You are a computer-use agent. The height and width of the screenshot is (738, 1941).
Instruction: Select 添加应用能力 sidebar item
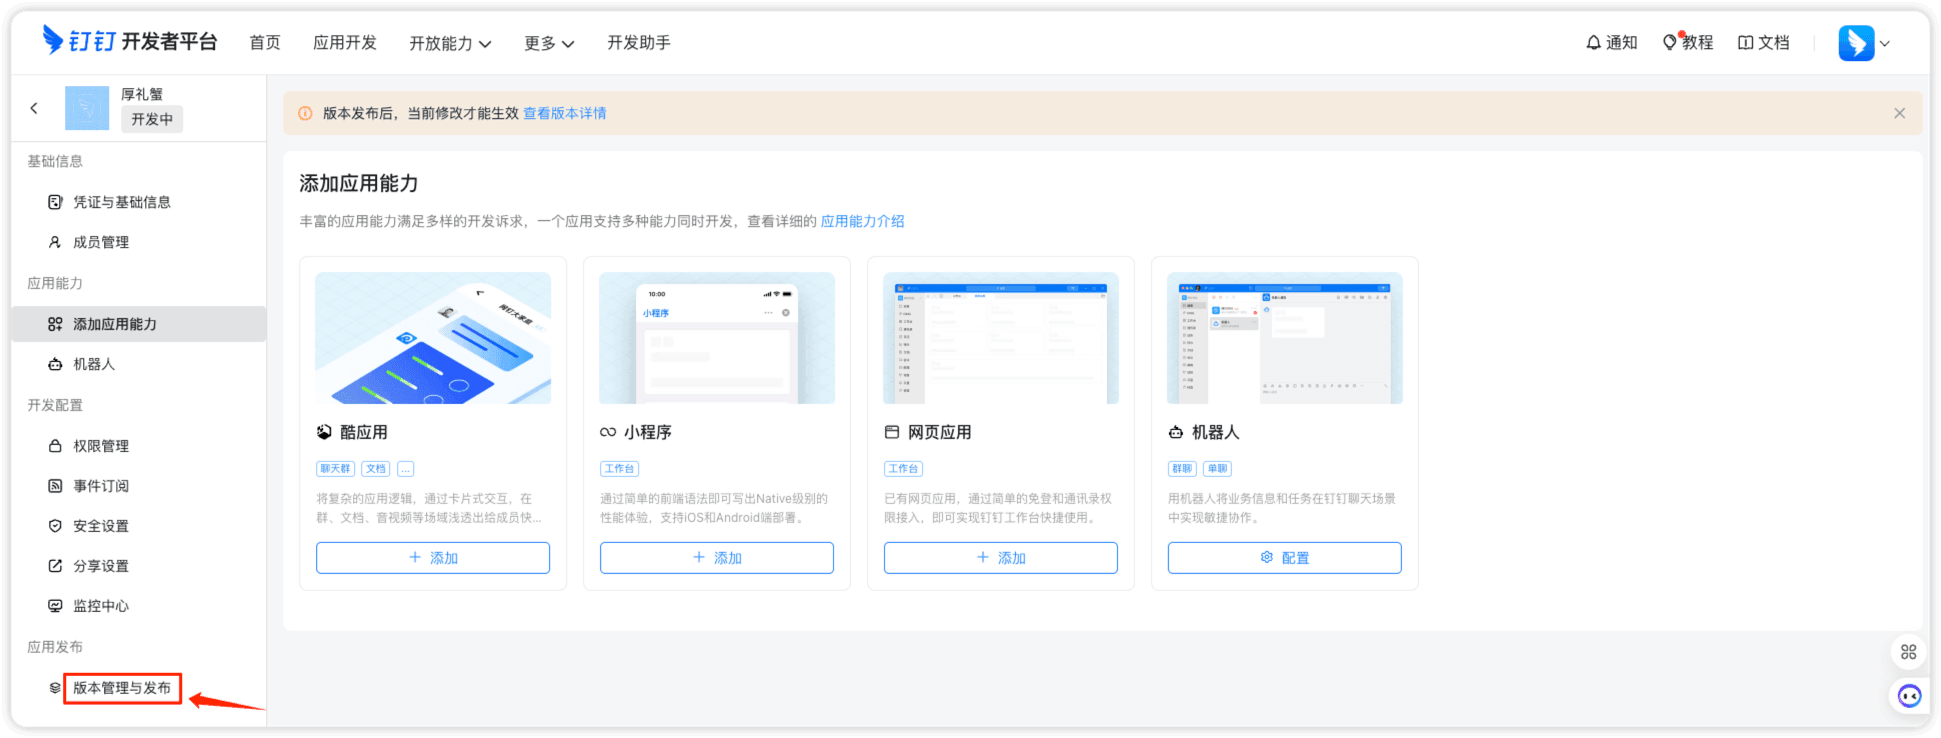click(x=138, y=324)
